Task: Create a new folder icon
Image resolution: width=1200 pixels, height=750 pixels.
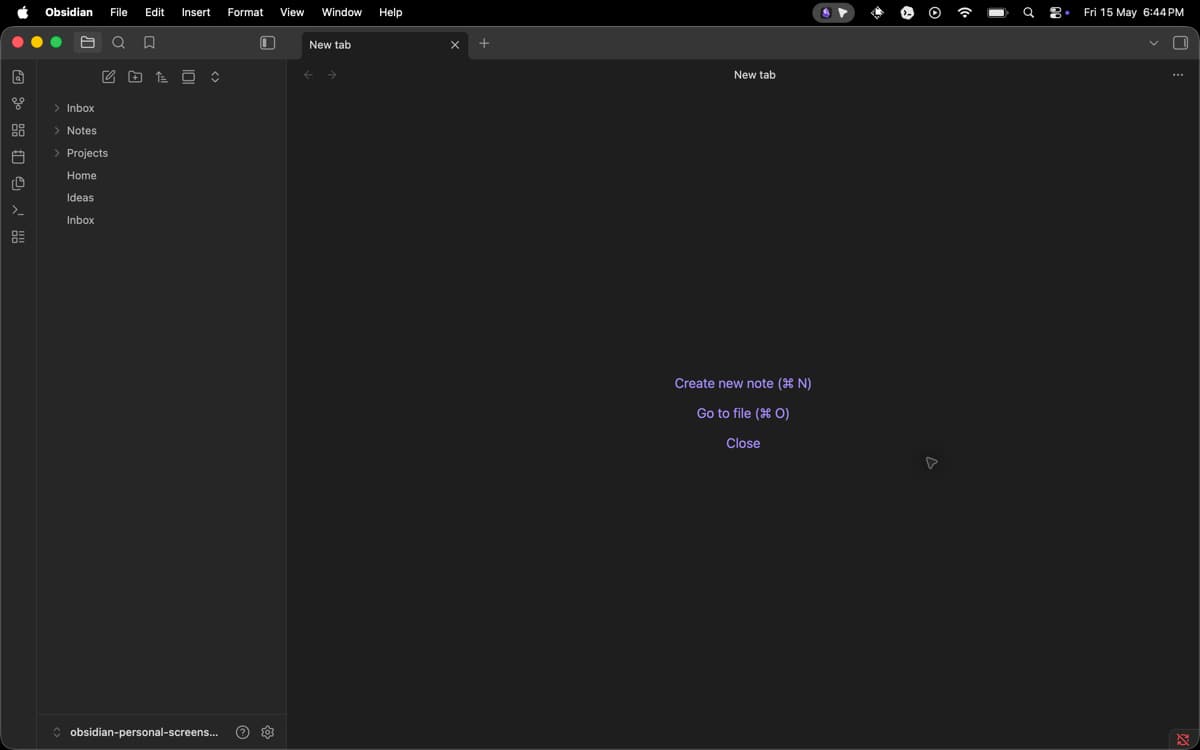Action: pos(135,77)
